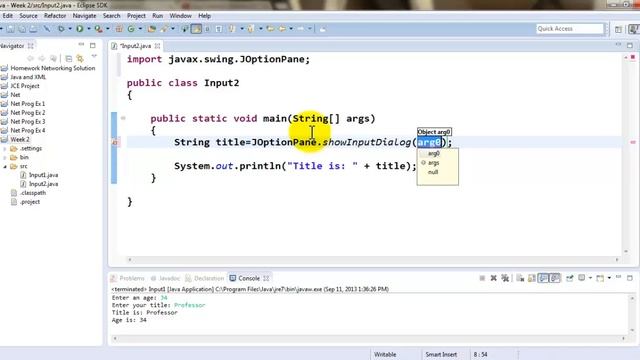This screenshot has width=640, height=360.
Task: Toggle Show Console When Standard Out Changes
Action: [x=543, y=278]
